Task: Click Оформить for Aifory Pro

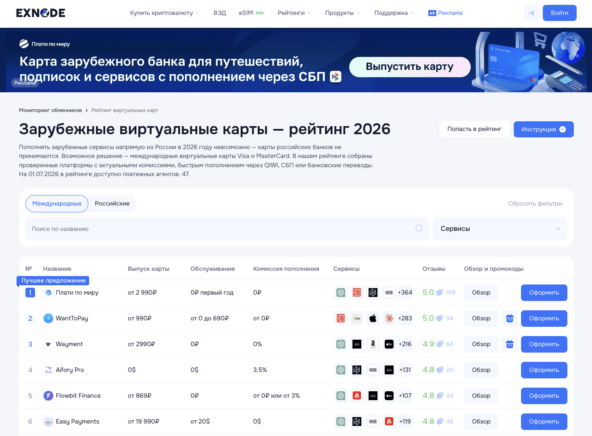Action: (x=544, y=370)
